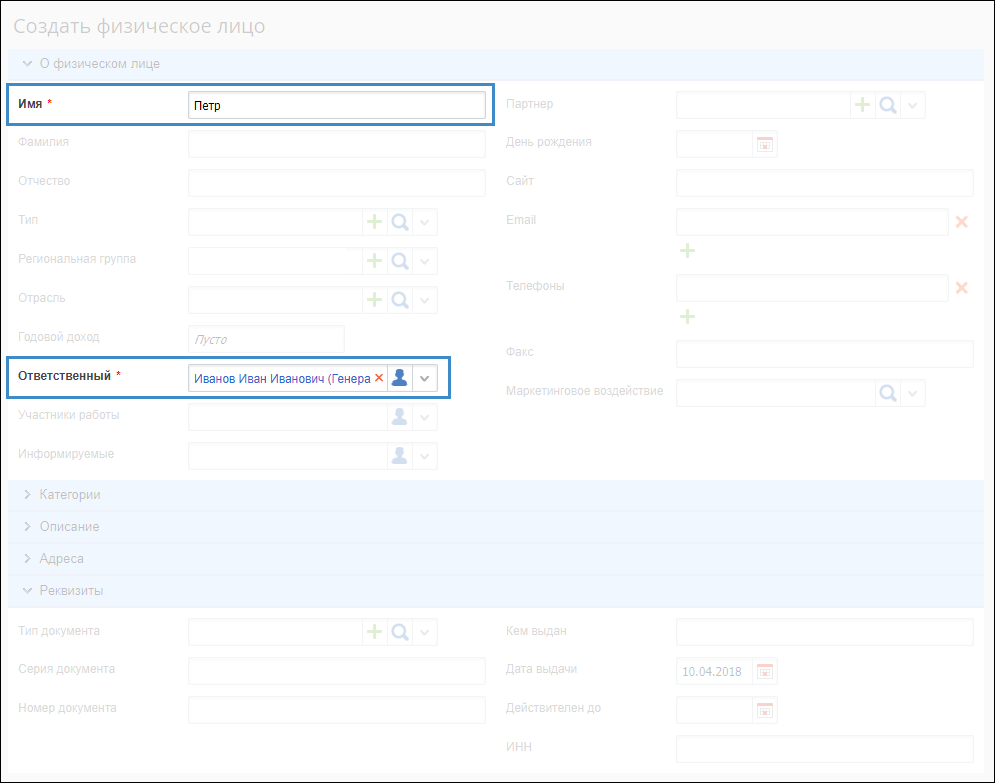Open the Ответственный dropdown arrow
This screenshot has width=995, height=783.
[x=425, y=378]
